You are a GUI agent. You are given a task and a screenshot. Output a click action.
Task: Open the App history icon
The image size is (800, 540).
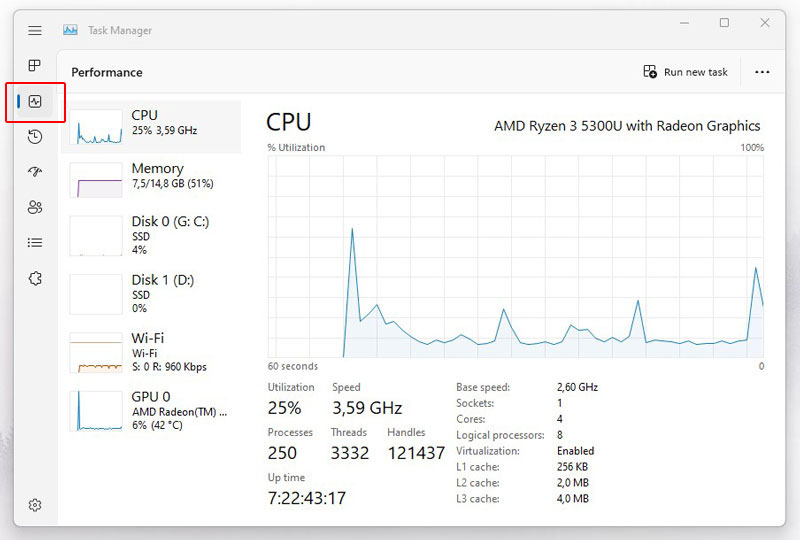(x=35, y=137)
